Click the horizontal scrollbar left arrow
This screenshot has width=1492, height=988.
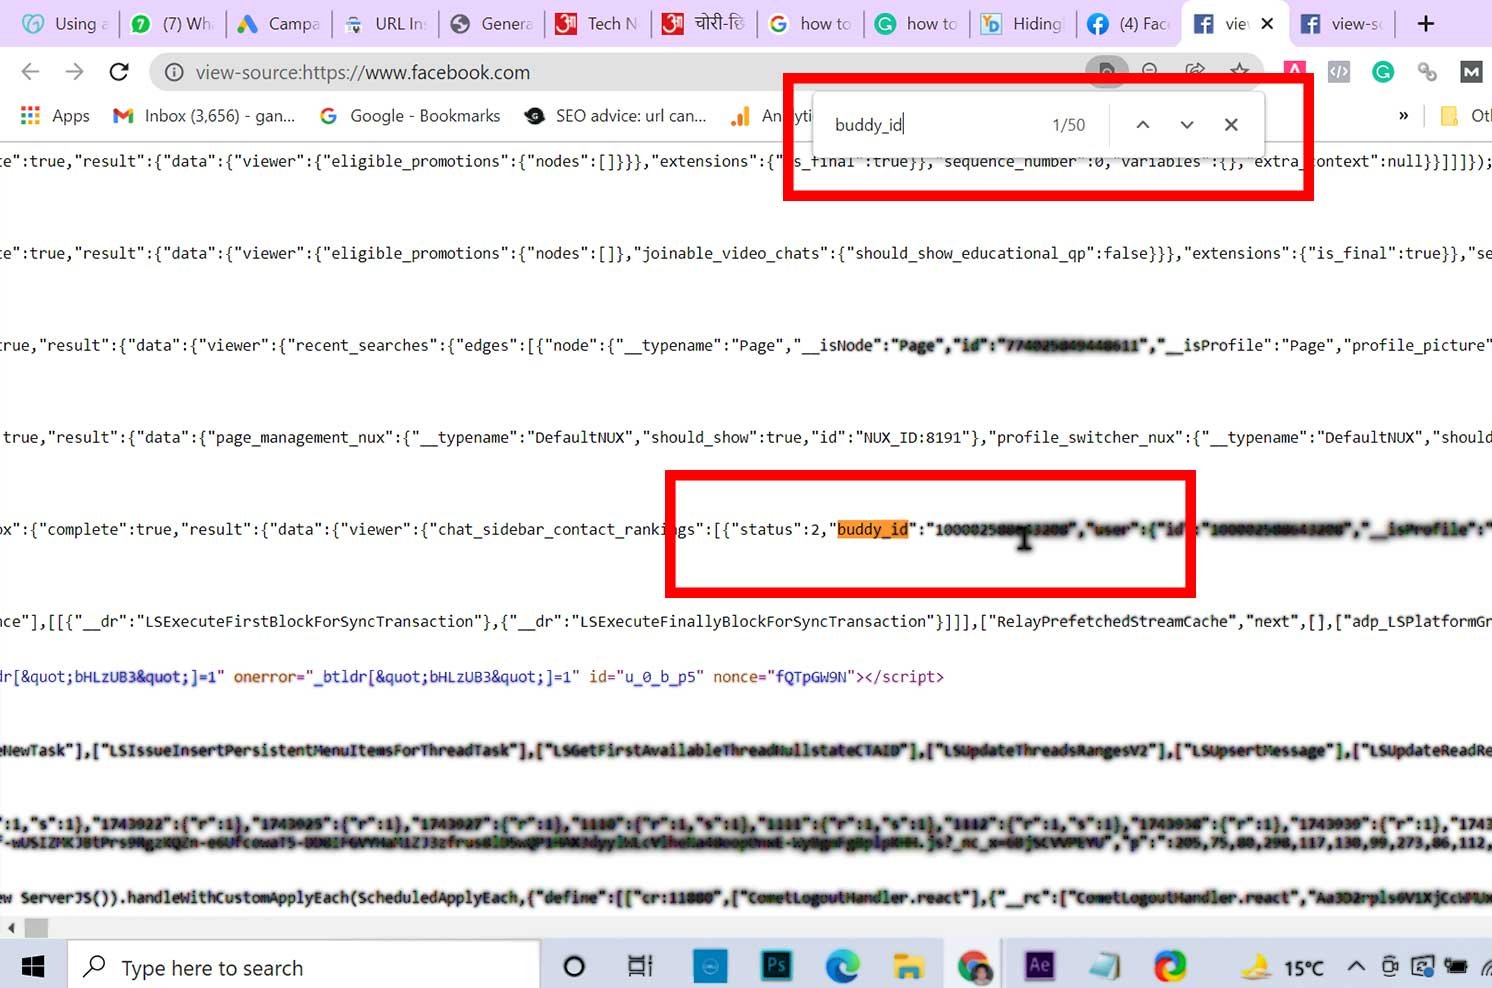[x=11, y=928]
